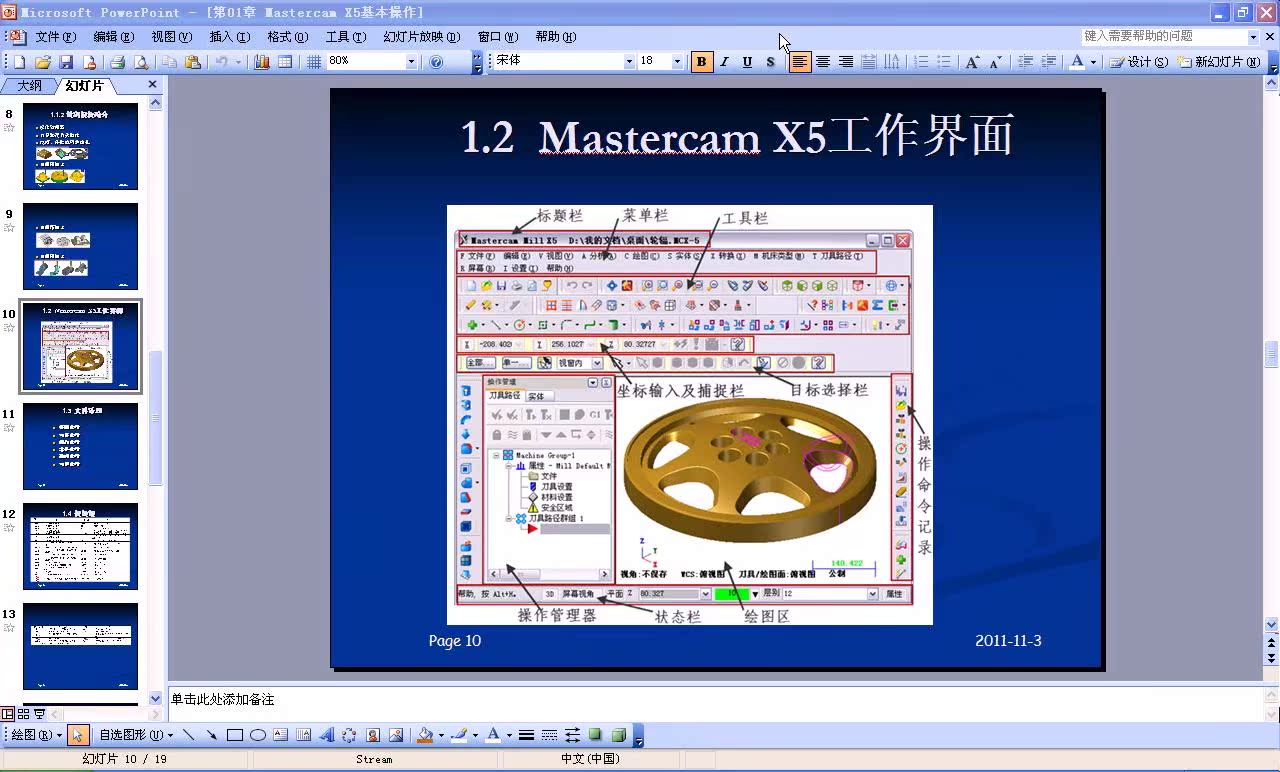Open the PowerPoint Help question mark icon
Screen dimensions: 1280x772
(436, 62)
